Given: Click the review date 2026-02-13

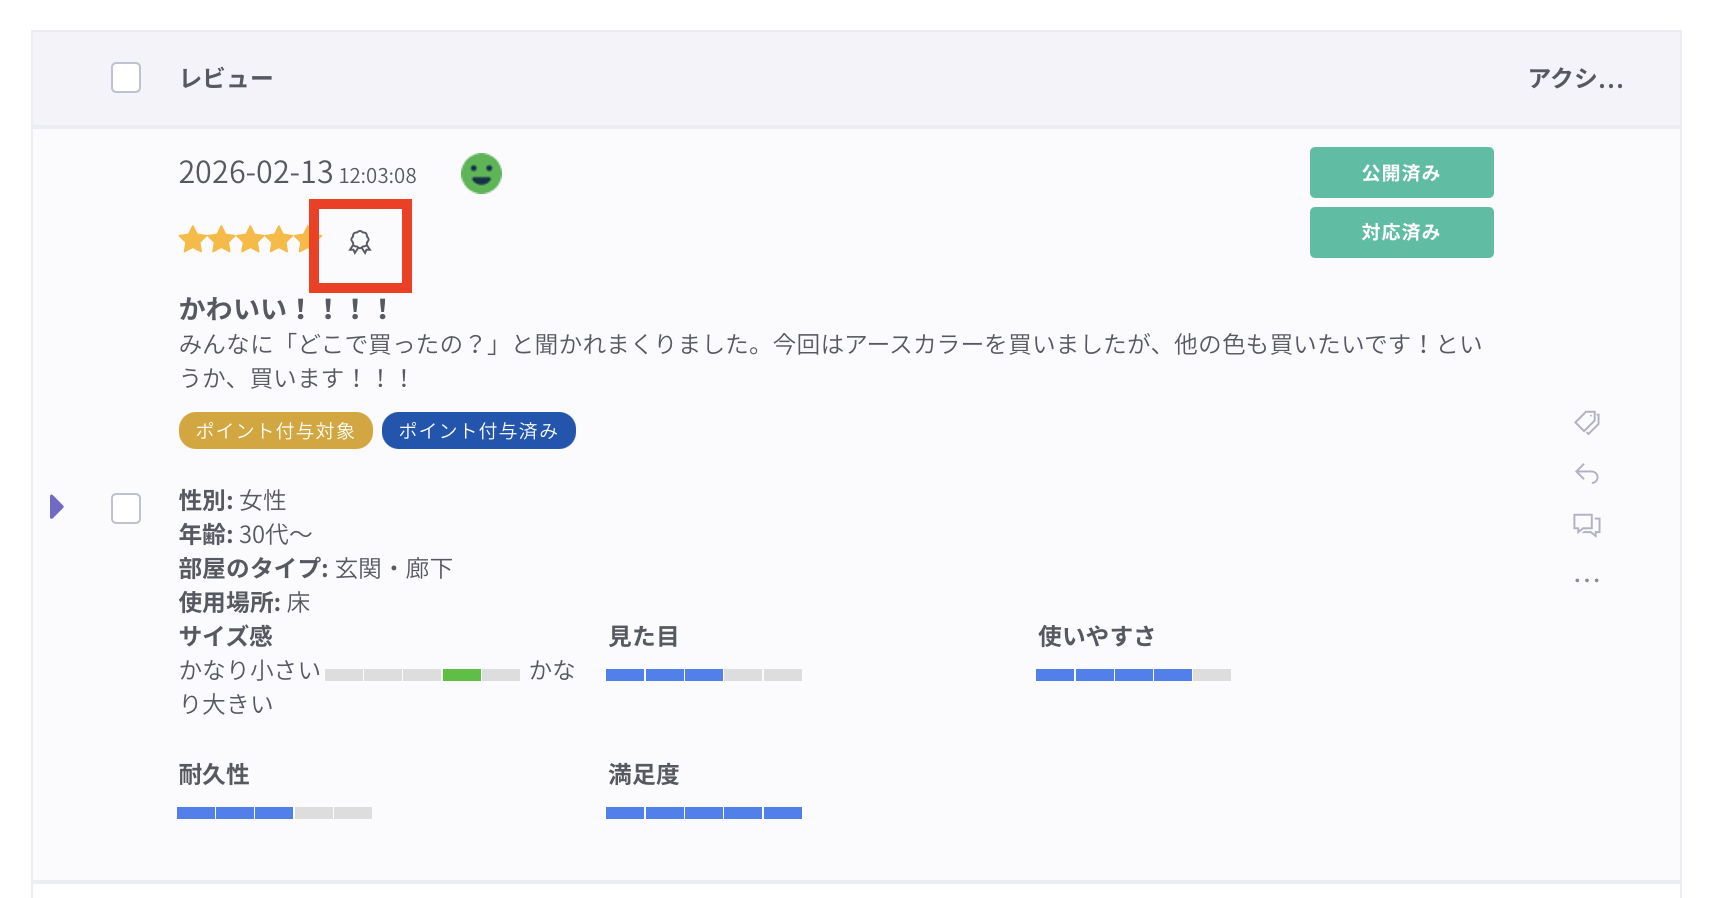Looking at the screenshot, I should click(x=256, y=173).
